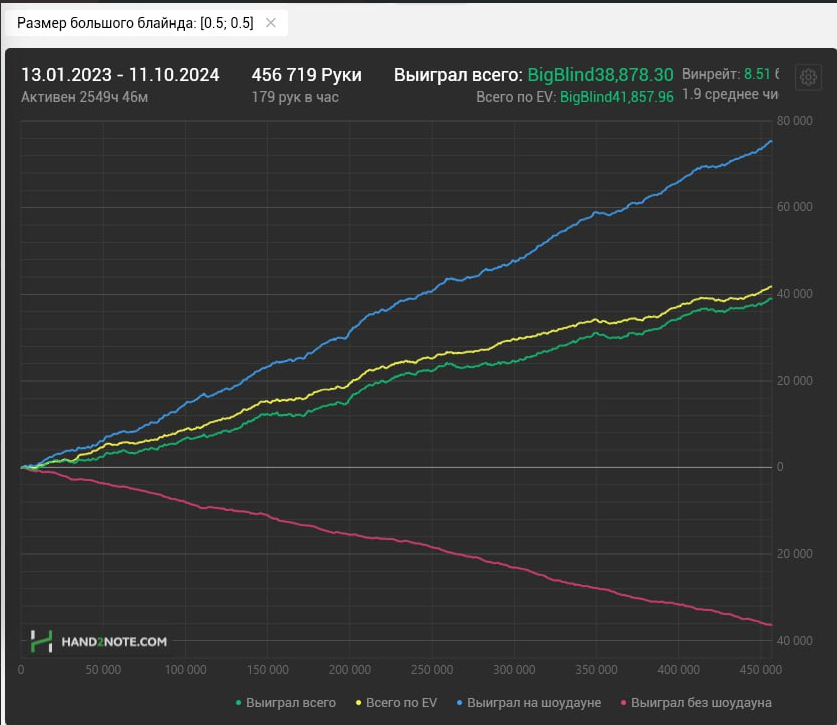Click the date range 13.01.2023 - 11.10.2024

(x=120, y=75)
